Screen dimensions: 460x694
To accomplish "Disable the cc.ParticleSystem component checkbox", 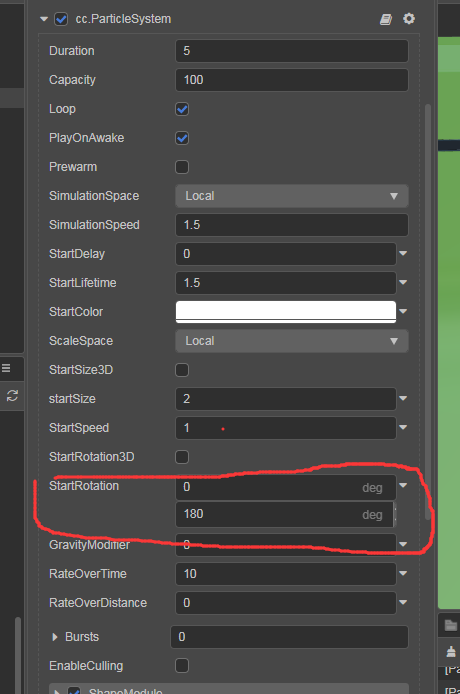I will click(61, 19).
